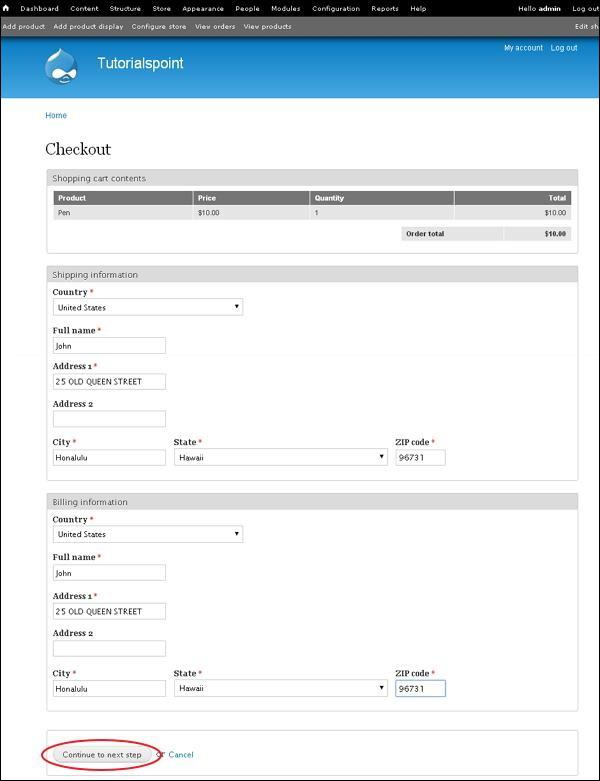Click View orders shortcut

coord(215,26)
